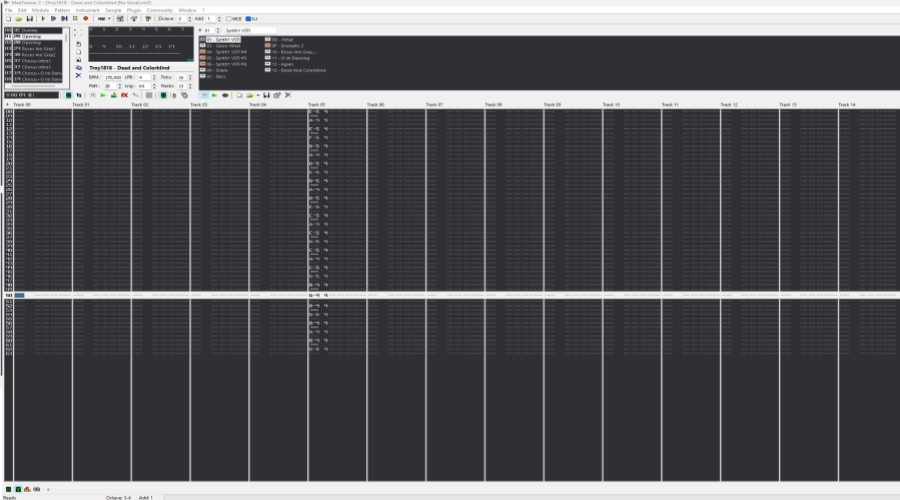Adjust the LPB spinner arrows
The width and height of the screenshot is (900, 500).
click(x=154, y=77)
